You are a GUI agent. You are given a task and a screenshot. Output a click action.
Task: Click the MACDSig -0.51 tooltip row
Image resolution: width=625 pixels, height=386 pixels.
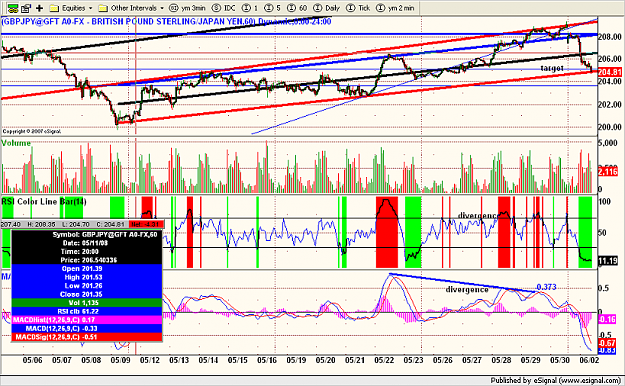tap(87, 337)
